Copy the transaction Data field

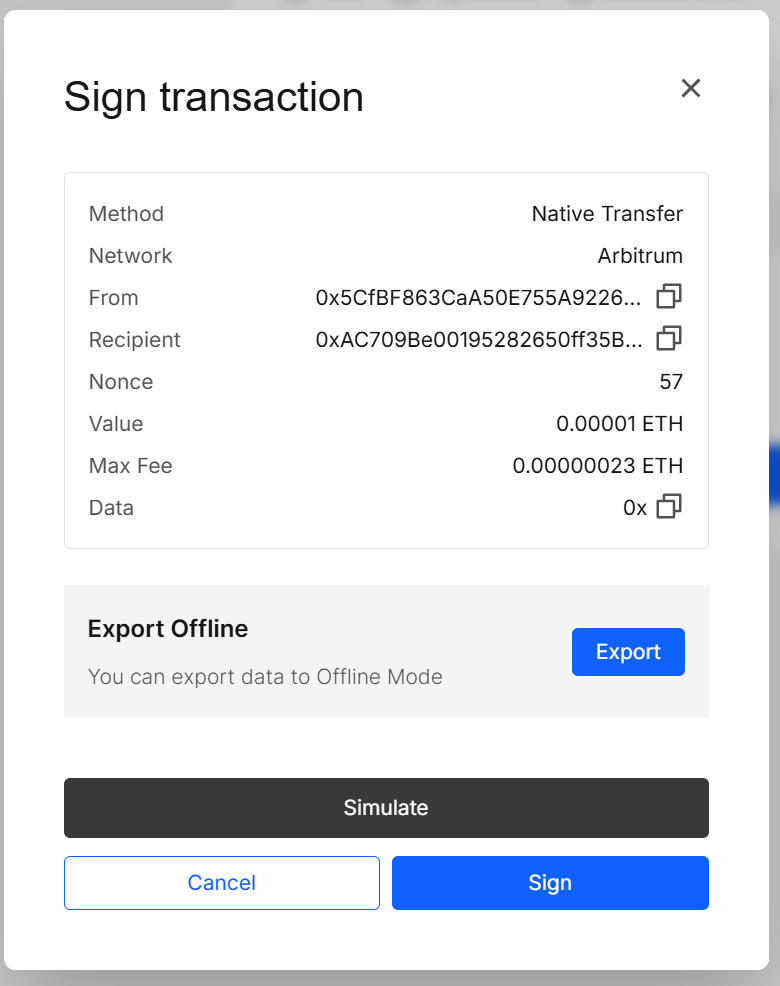pyautogui.click(x=668, y=507)
